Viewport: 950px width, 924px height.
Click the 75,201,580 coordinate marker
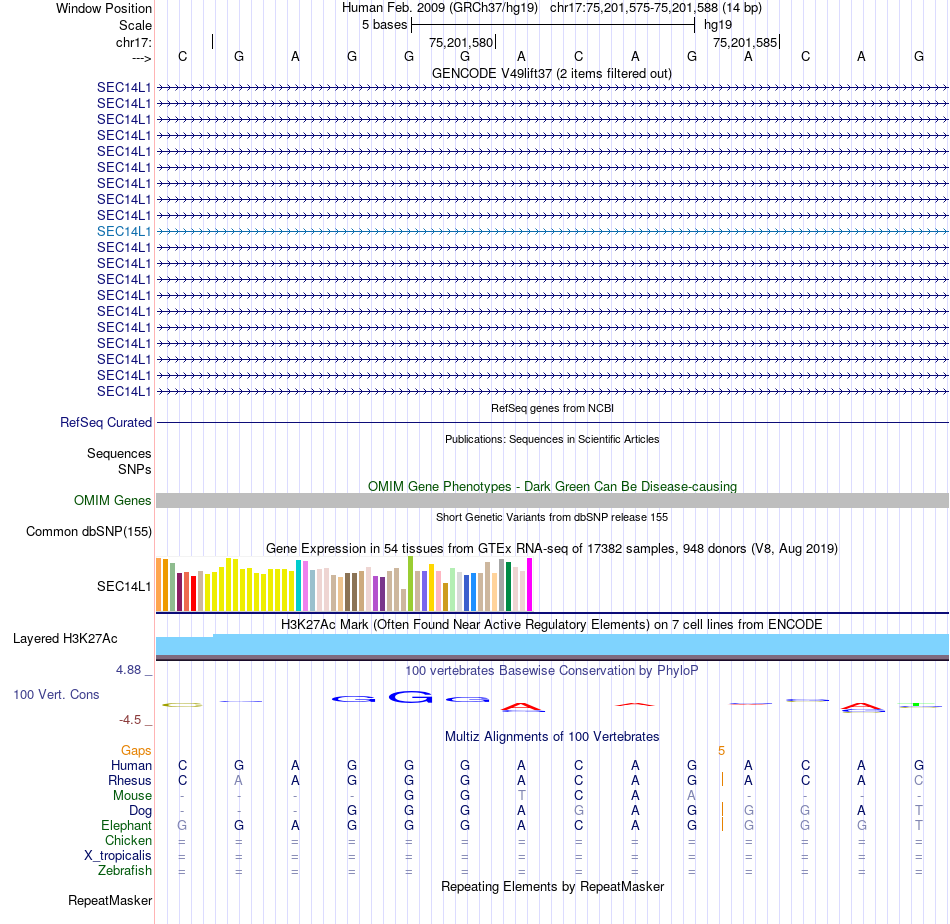[x=461, y=42]
